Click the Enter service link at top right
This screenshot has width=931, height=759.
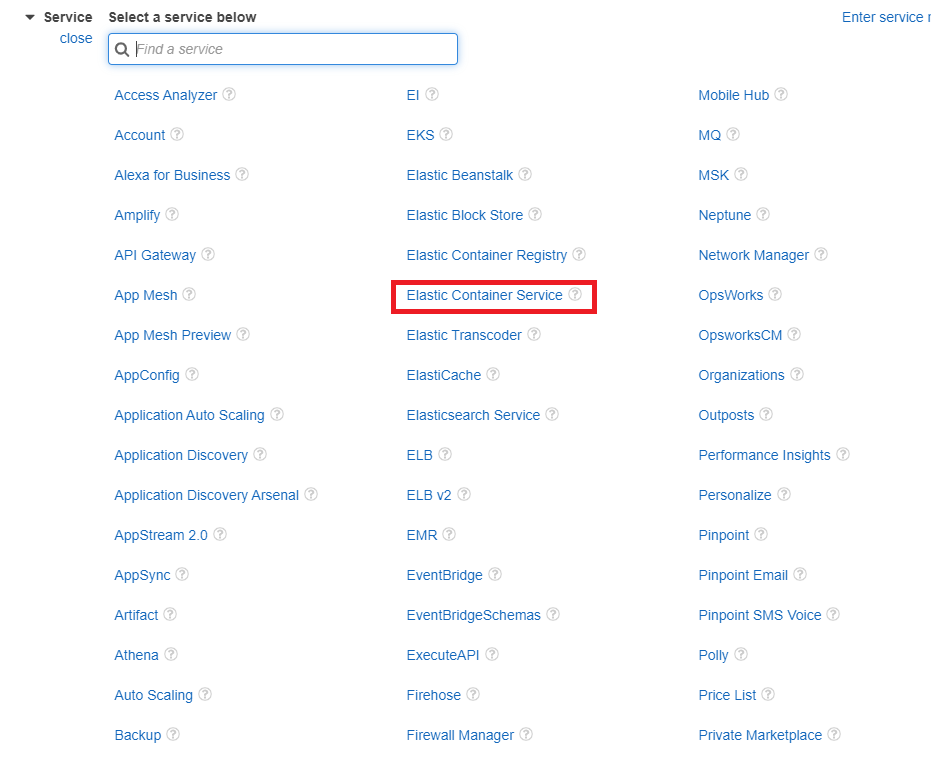point(885,17)
